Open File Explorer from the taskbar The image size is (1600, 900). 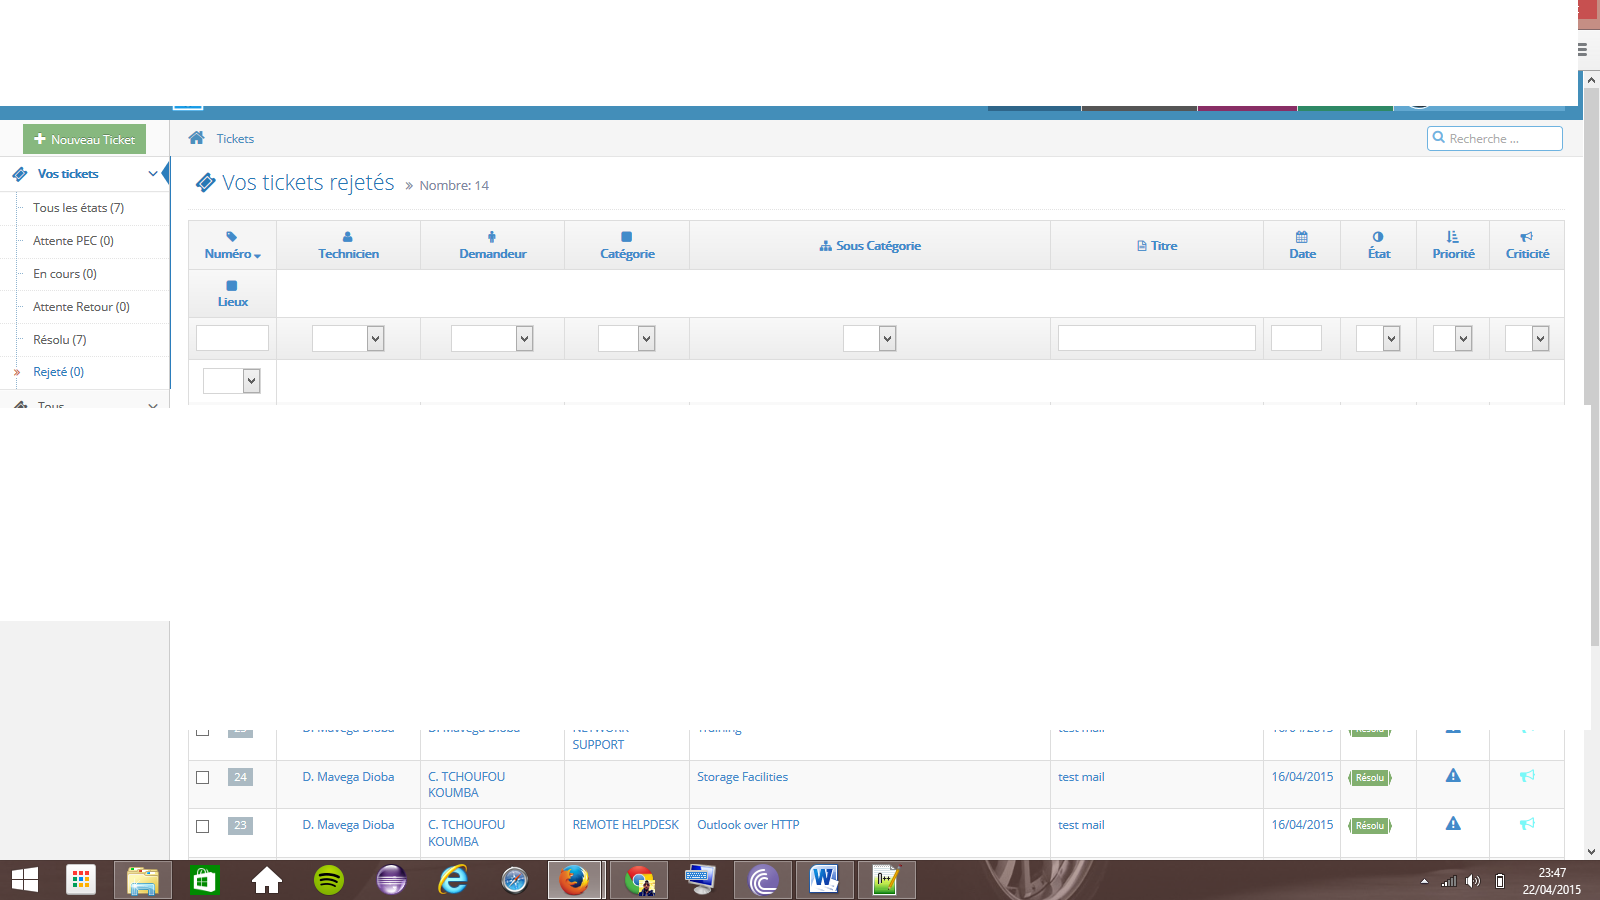143,880
